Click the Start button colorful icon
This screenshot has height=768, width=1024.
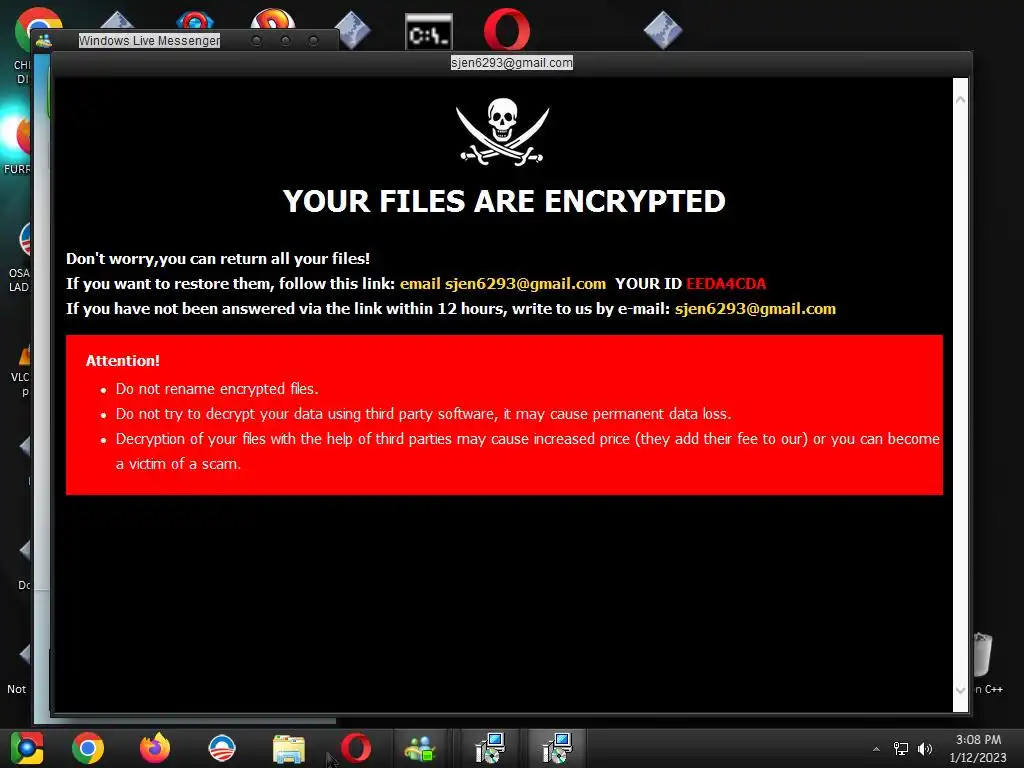click(x=27, y=748)
